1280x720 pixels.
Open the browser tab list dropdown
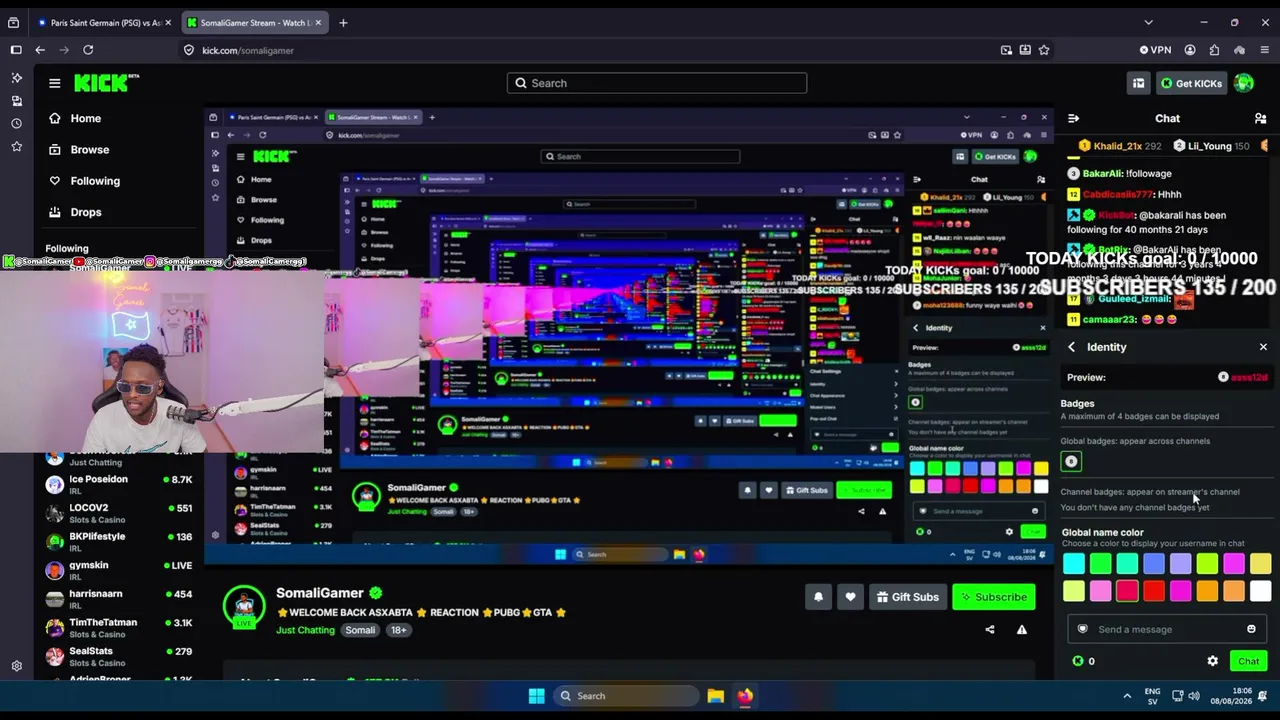1148,22
